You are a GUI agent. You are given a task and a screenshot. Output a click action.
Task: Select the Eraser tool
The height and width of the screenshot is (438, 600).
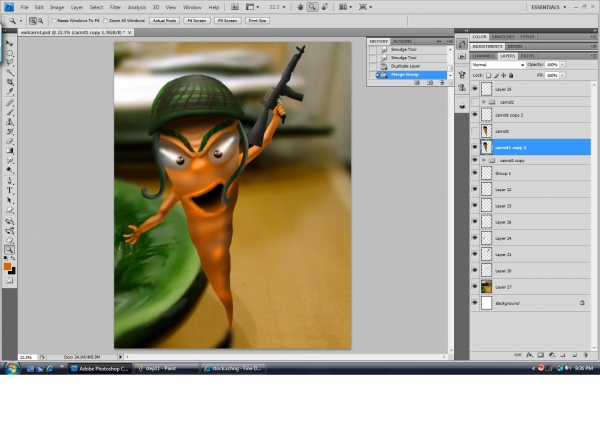click(x=10, y=141)
